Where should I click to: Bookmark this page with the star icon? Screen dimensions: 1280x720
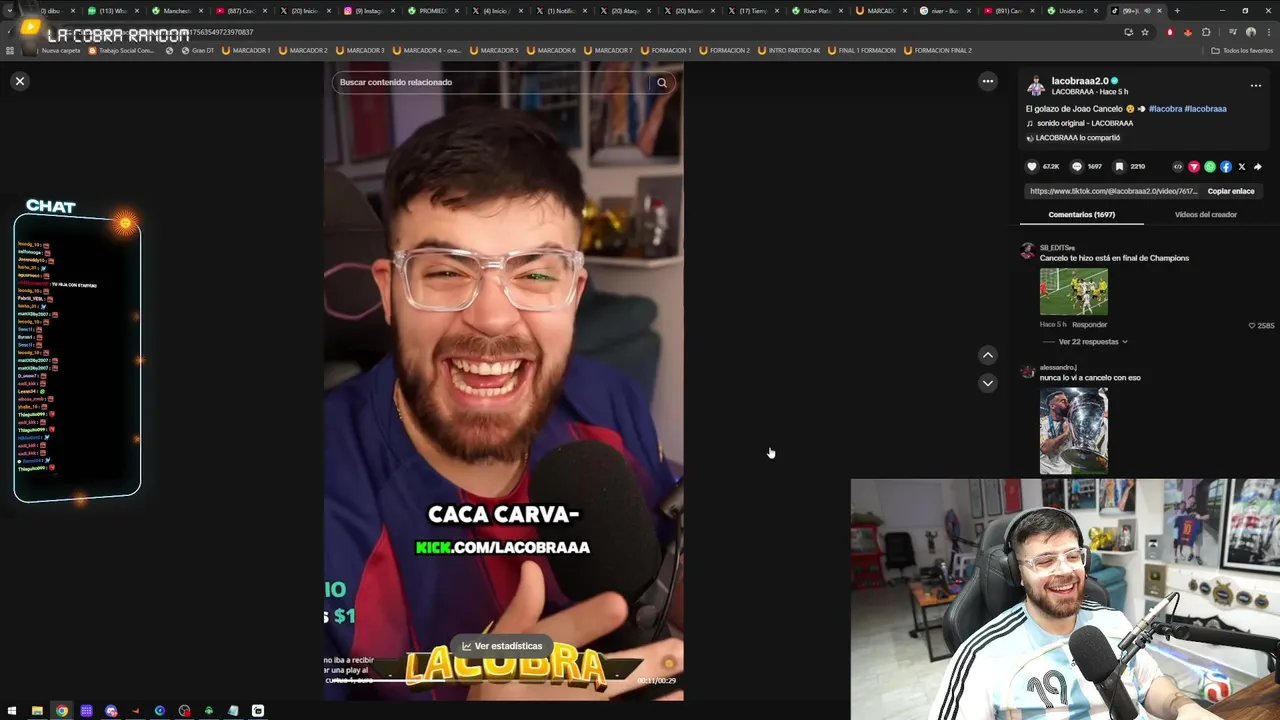1145,32
